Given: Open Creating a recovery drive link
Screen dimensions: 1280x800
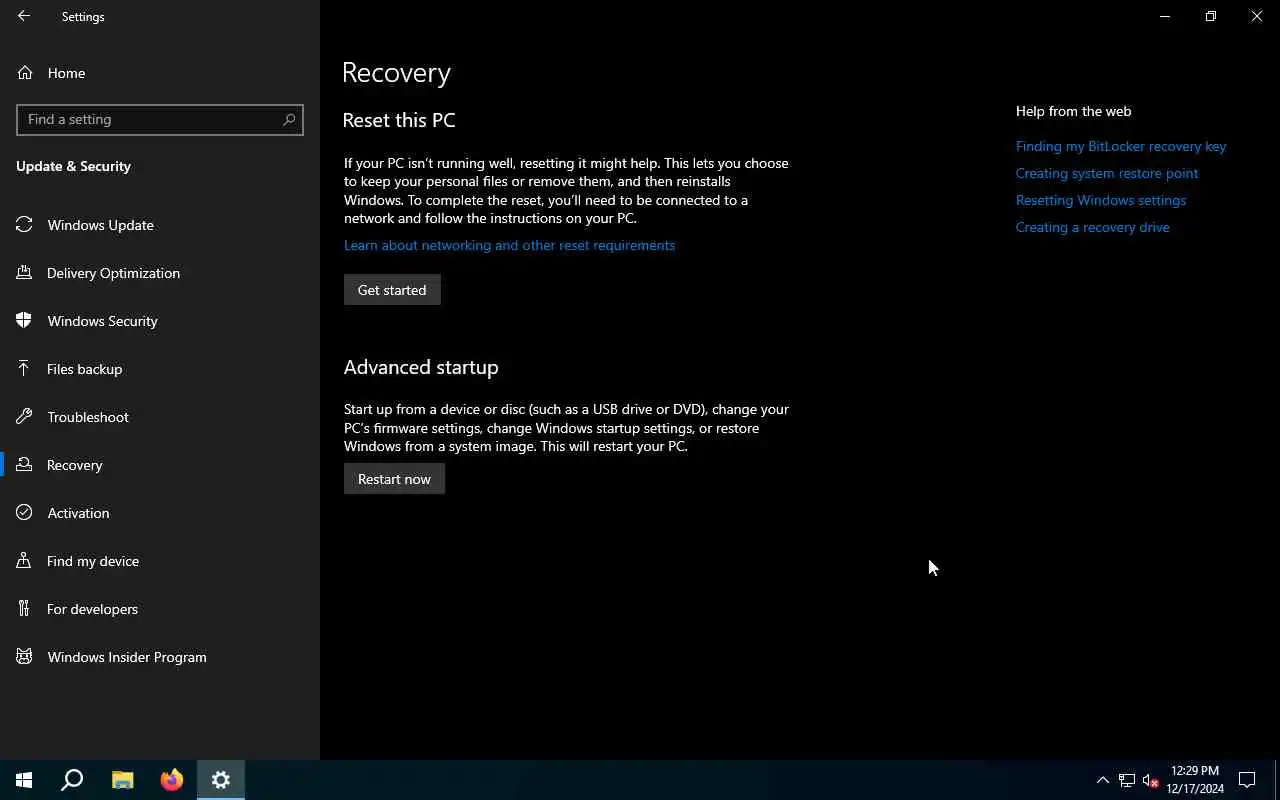Looking at the screenshot, I should (x=1092, y=227).
